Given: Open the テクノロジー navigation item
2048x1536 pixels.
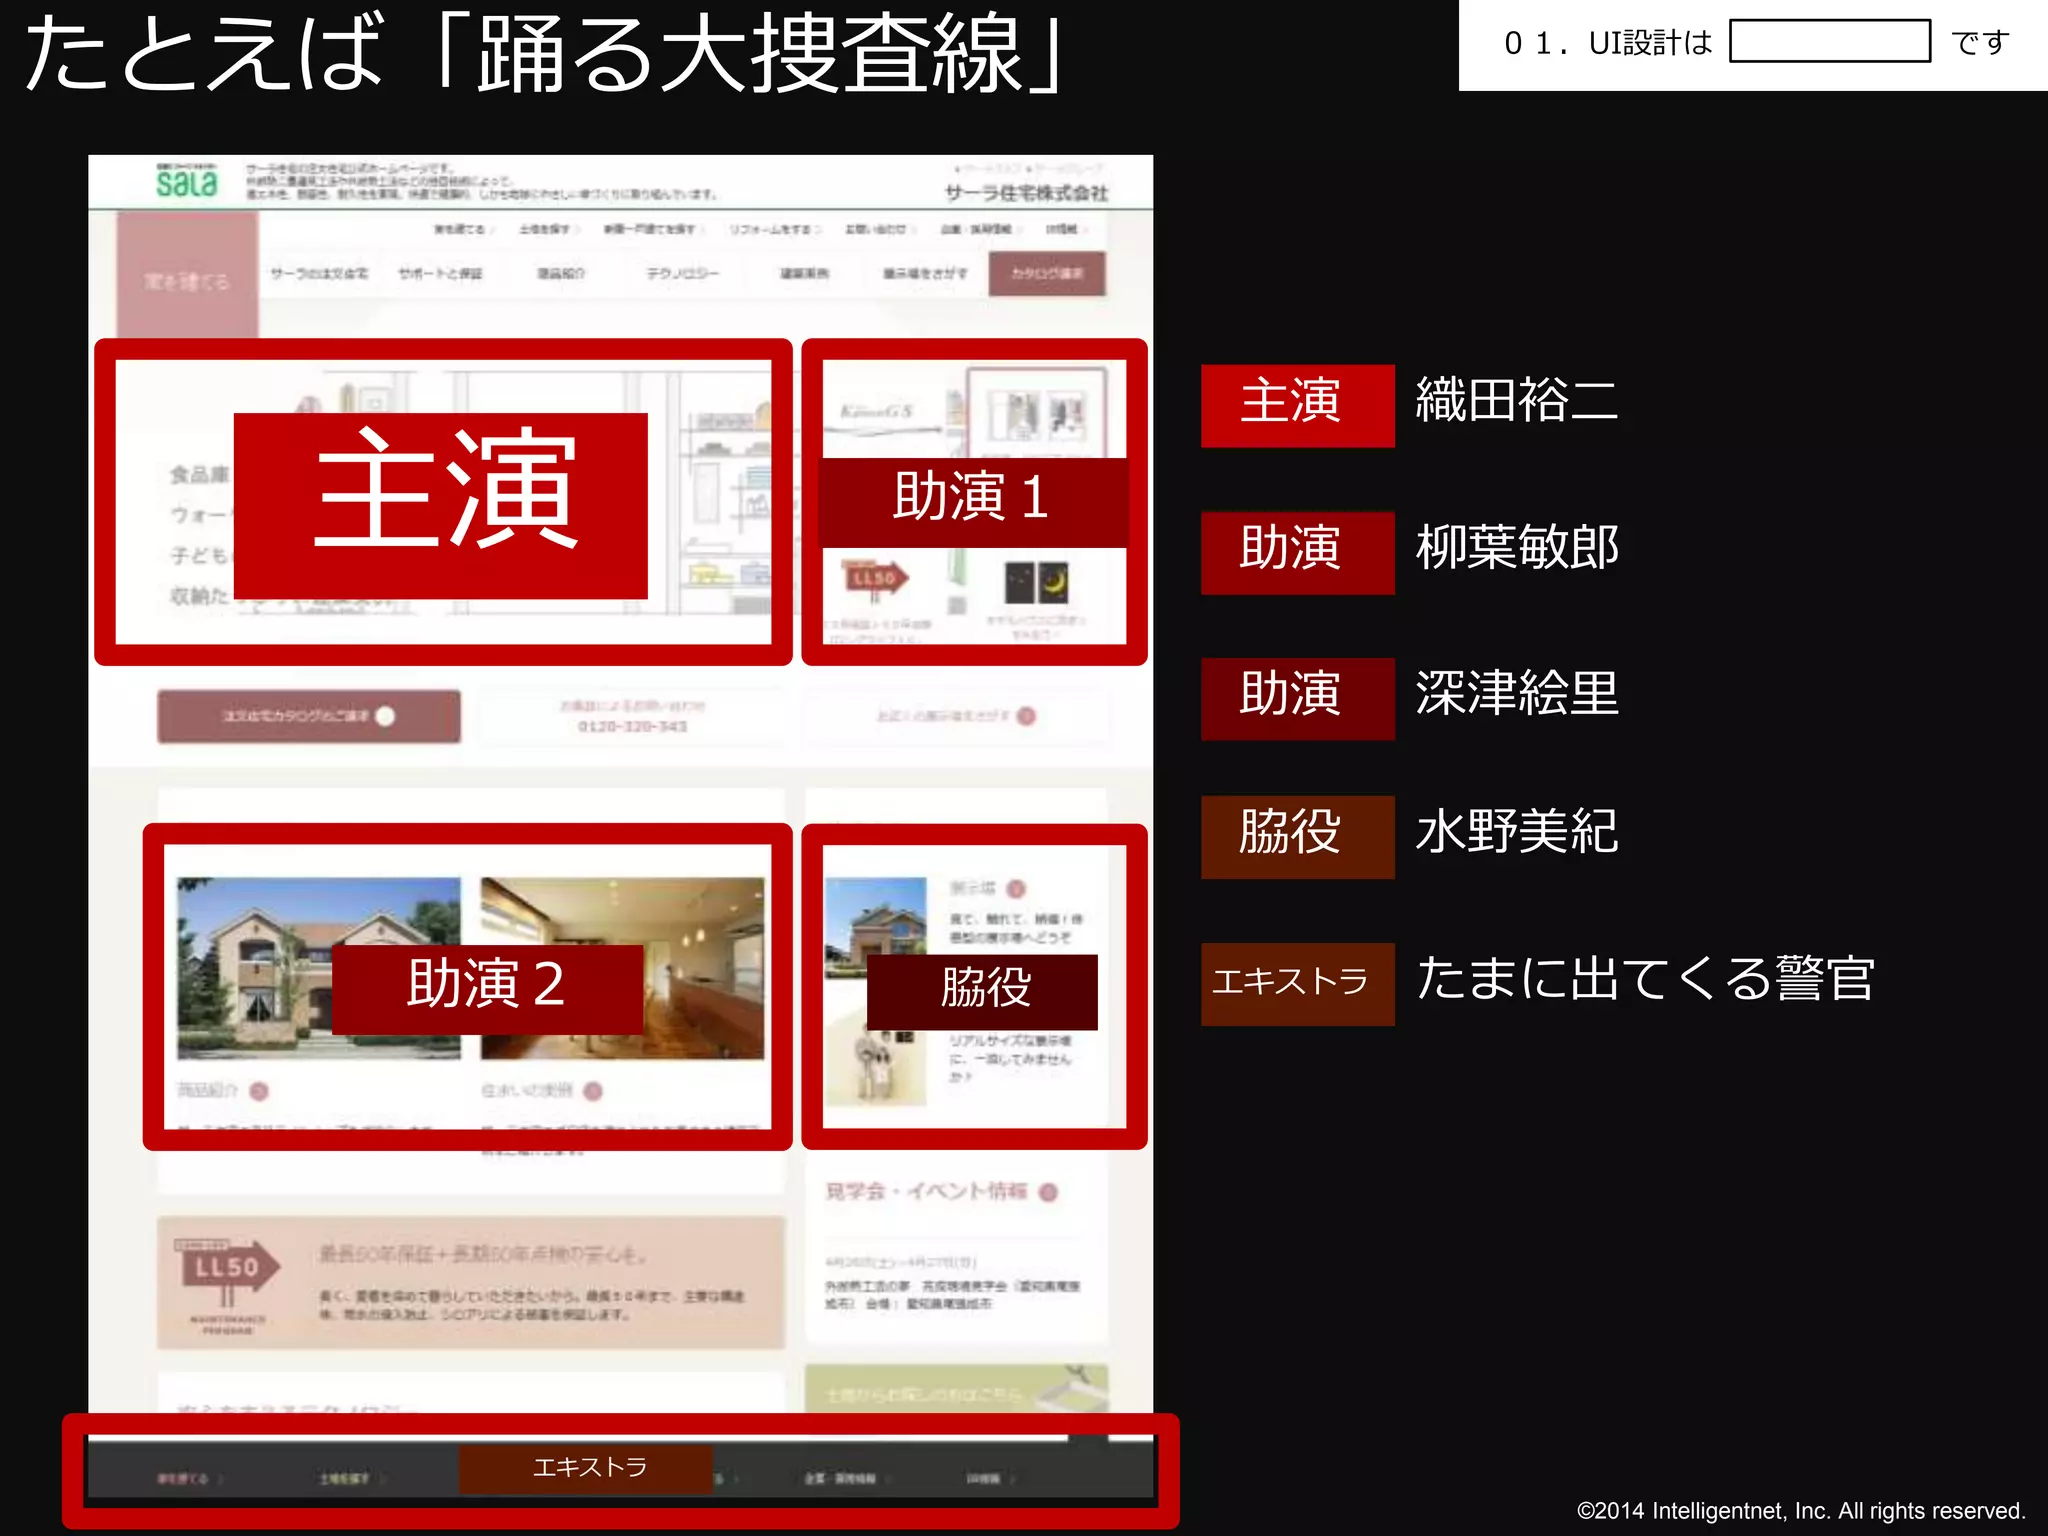Looking at the screenshot, I should [x=682, y=274].
